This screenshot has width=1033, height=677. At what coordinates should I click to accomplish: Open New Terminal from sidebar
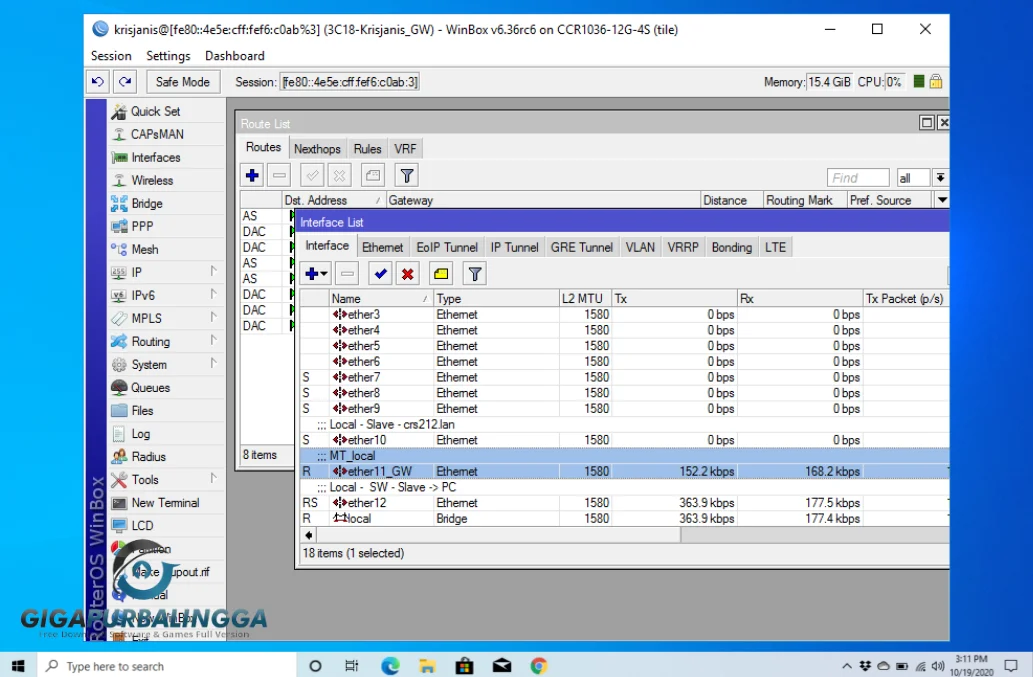[x=165, y=503]
